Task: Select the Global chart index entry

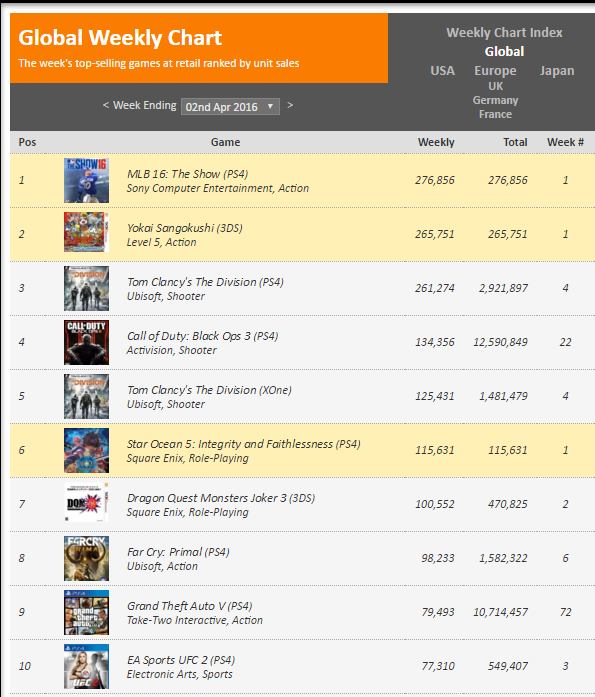Action: tap(504, 52)
